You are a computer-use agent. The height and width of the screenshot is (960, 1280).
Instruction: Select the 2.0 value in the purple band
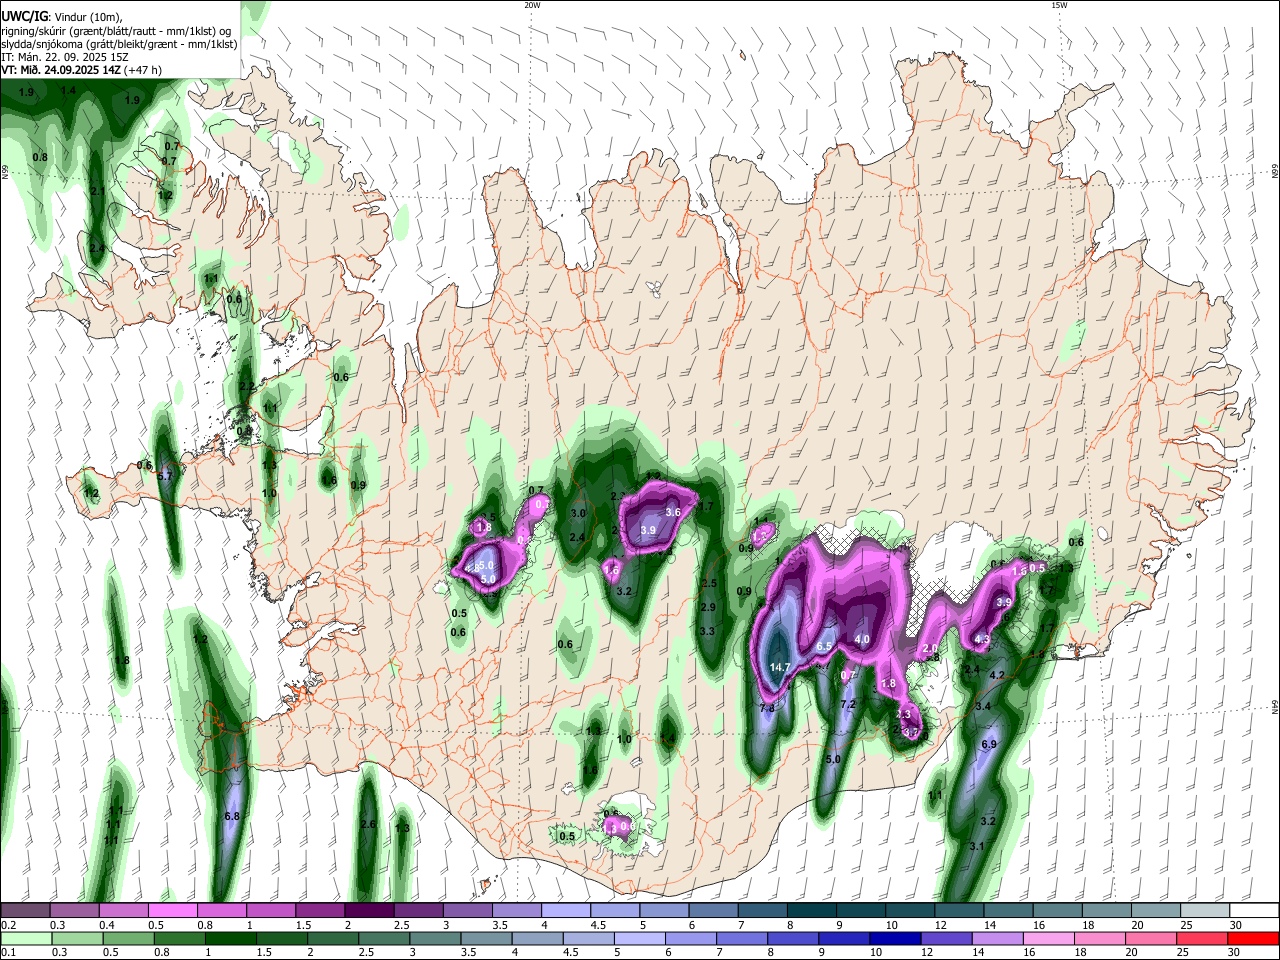coord(930,649)
